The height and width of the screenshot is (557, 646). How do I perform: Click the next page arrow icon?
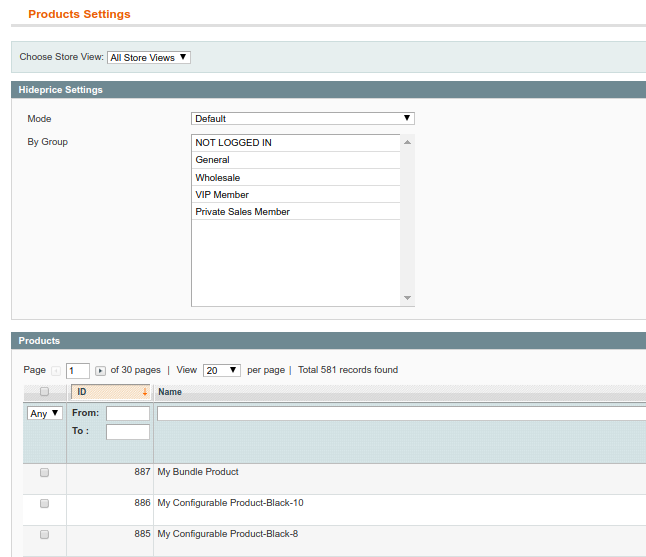(x=100, y=371)
